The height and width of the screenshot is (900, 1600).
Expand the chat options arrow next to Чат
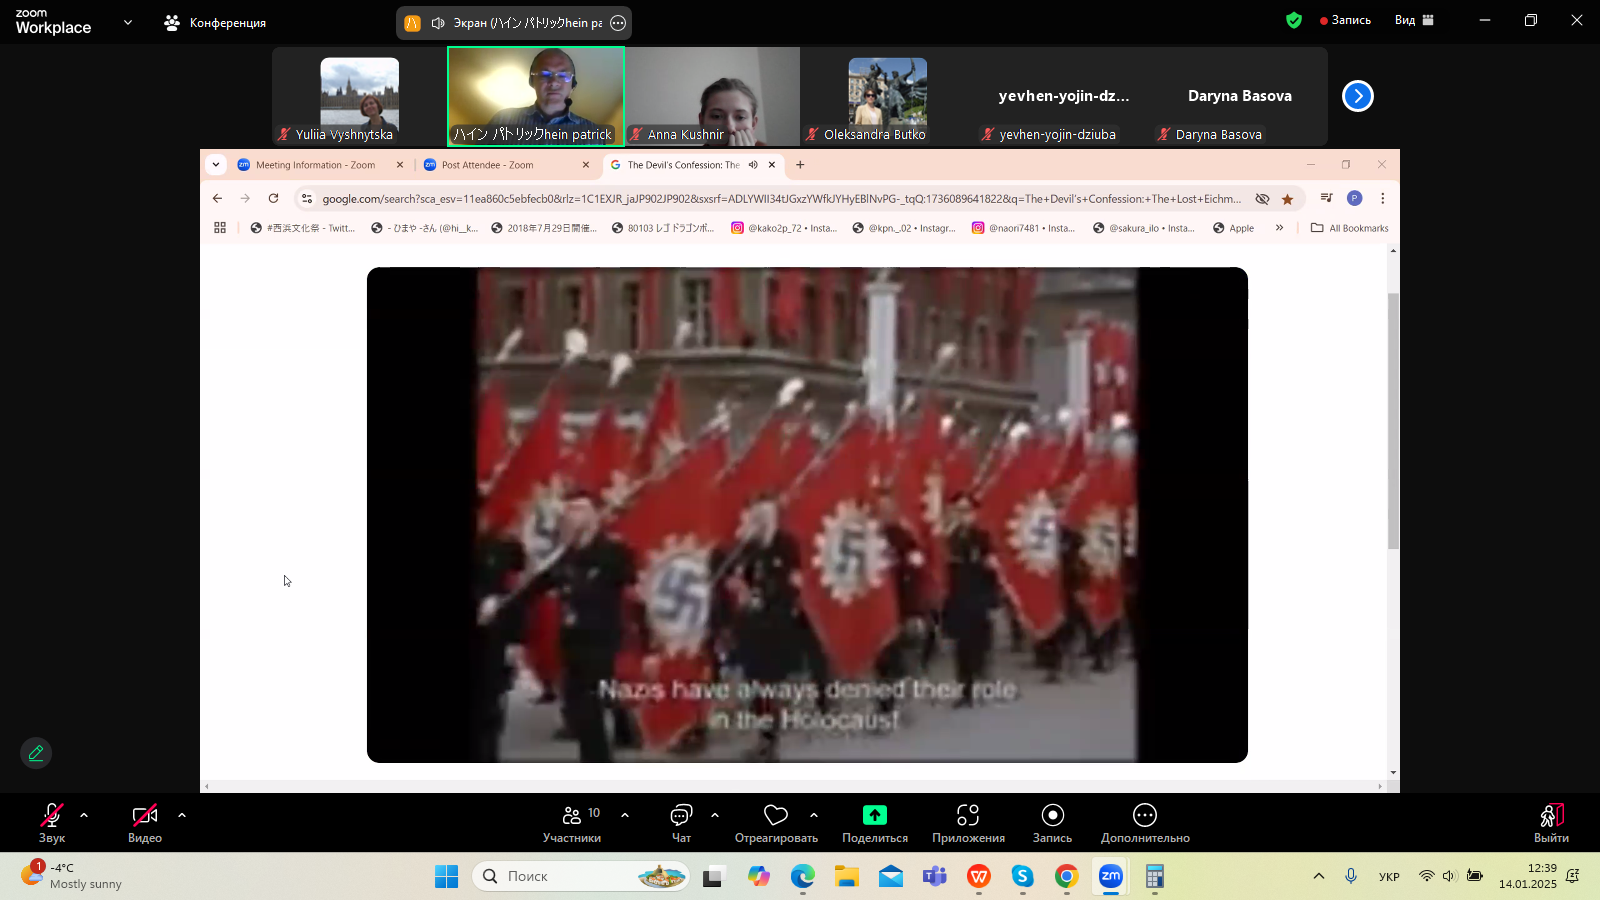(715, 815)
